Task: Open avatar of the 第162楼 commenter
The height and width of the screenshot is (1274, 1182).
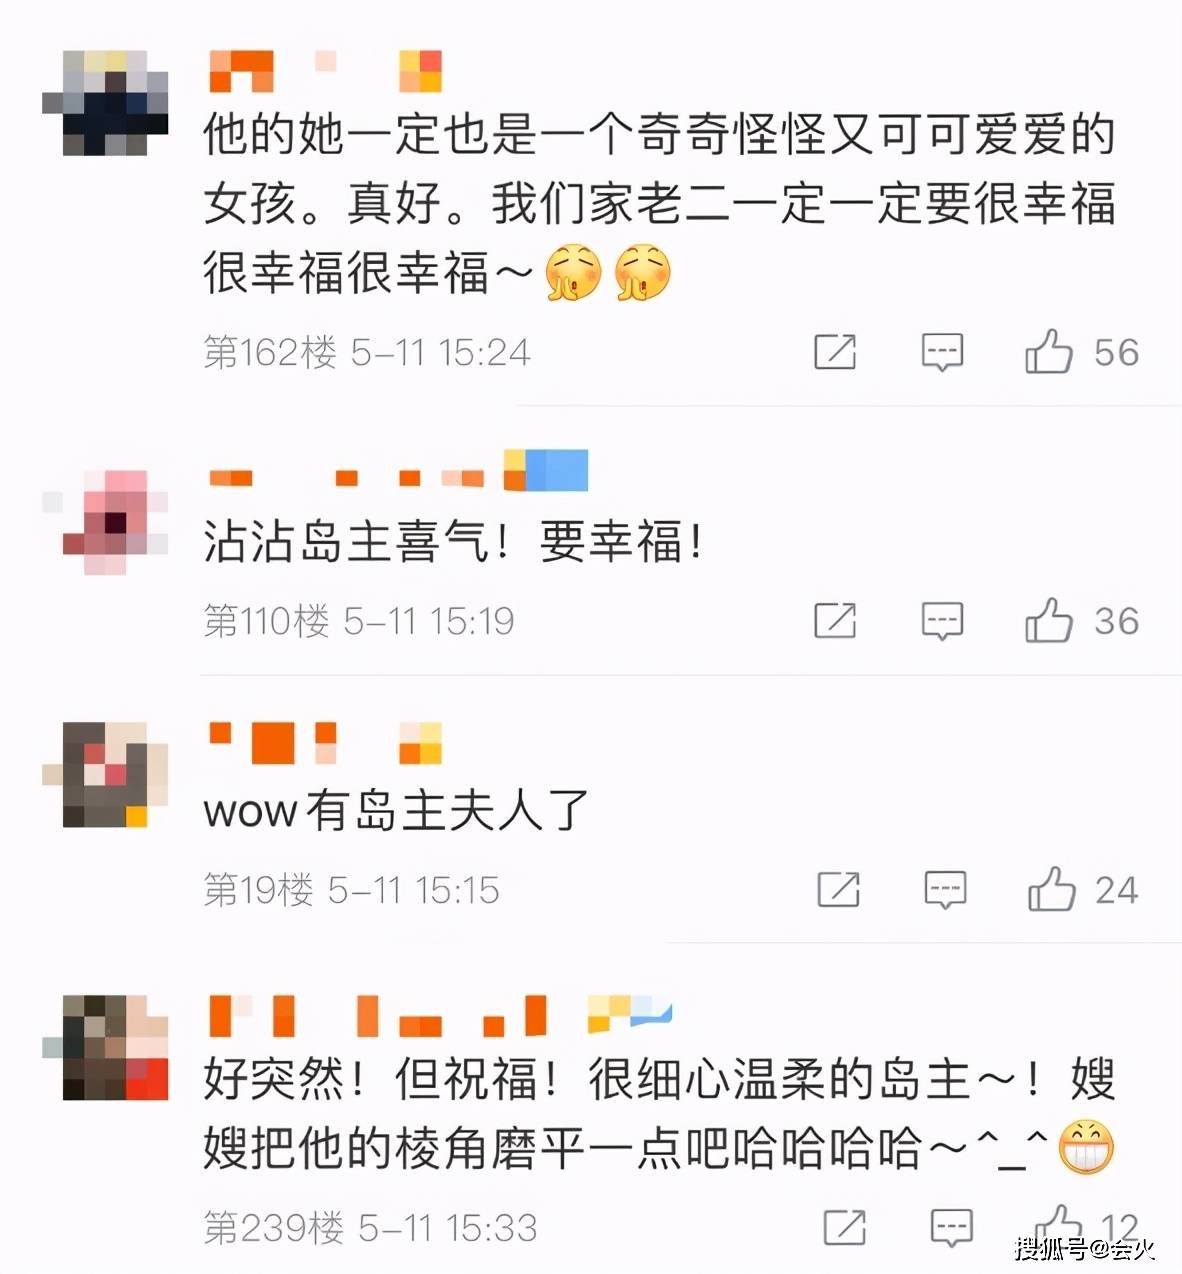Action: click(105, 102)
